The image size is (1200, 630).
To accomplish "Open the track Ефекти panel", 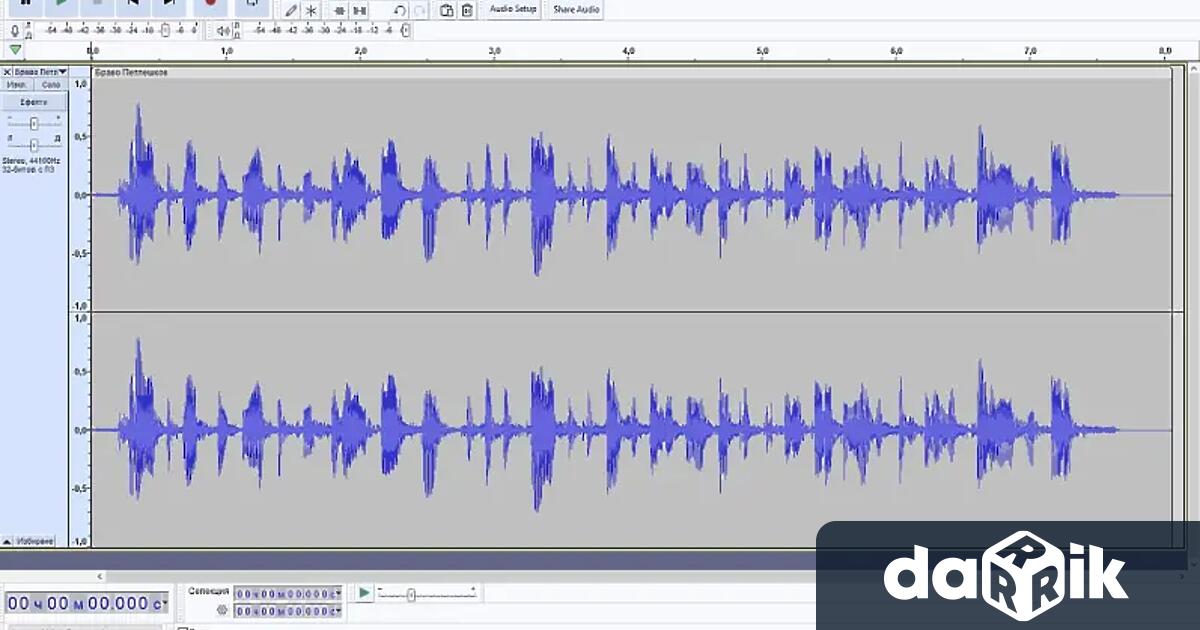I will [34, 102].
